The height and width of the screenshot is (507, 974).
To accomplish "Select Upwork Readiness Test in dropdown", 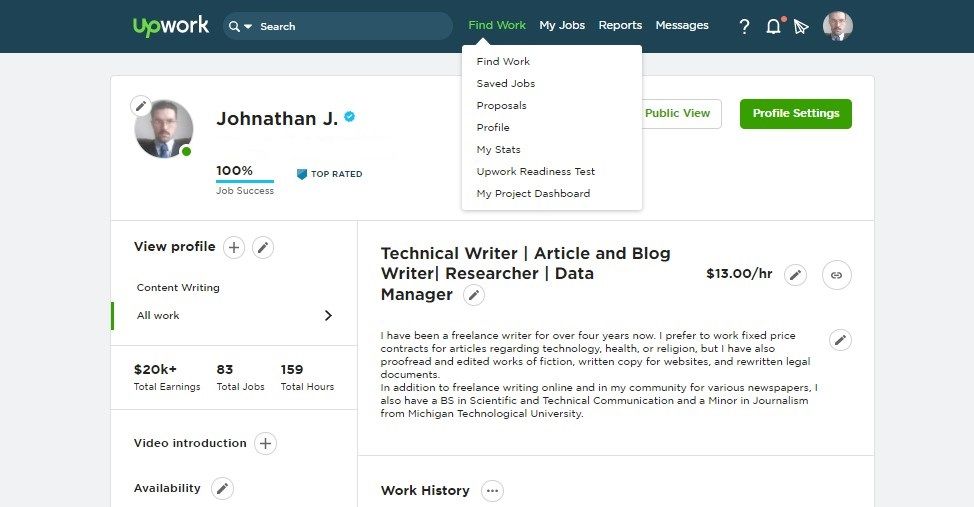I will point(535,171).
